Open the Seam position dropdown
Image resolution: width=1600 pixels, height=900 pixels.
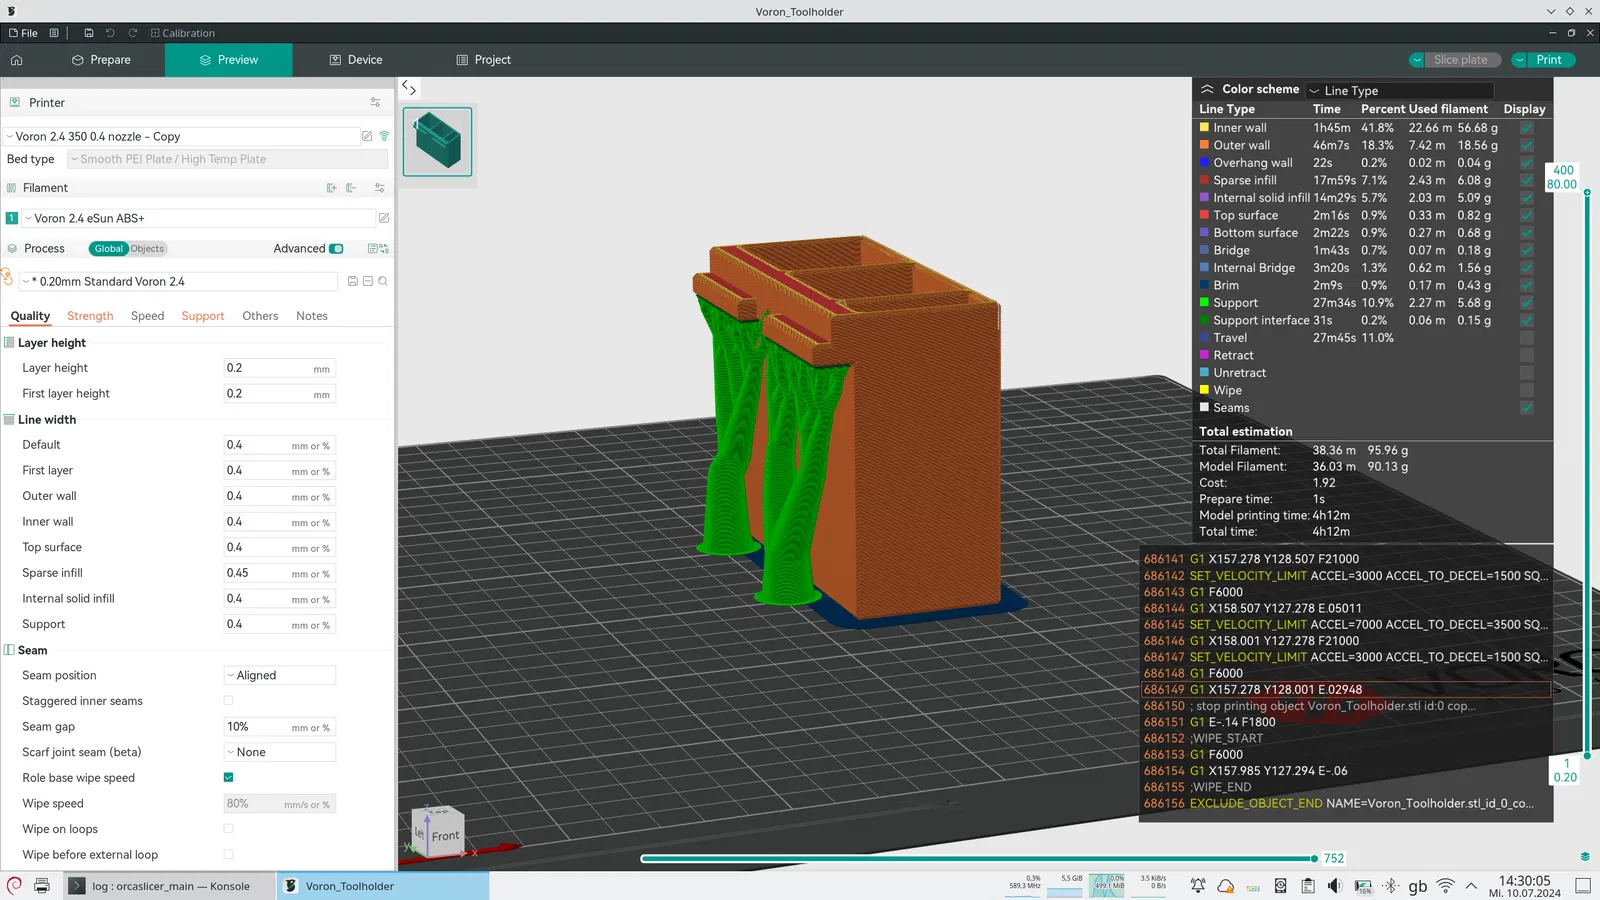point(279,676)
